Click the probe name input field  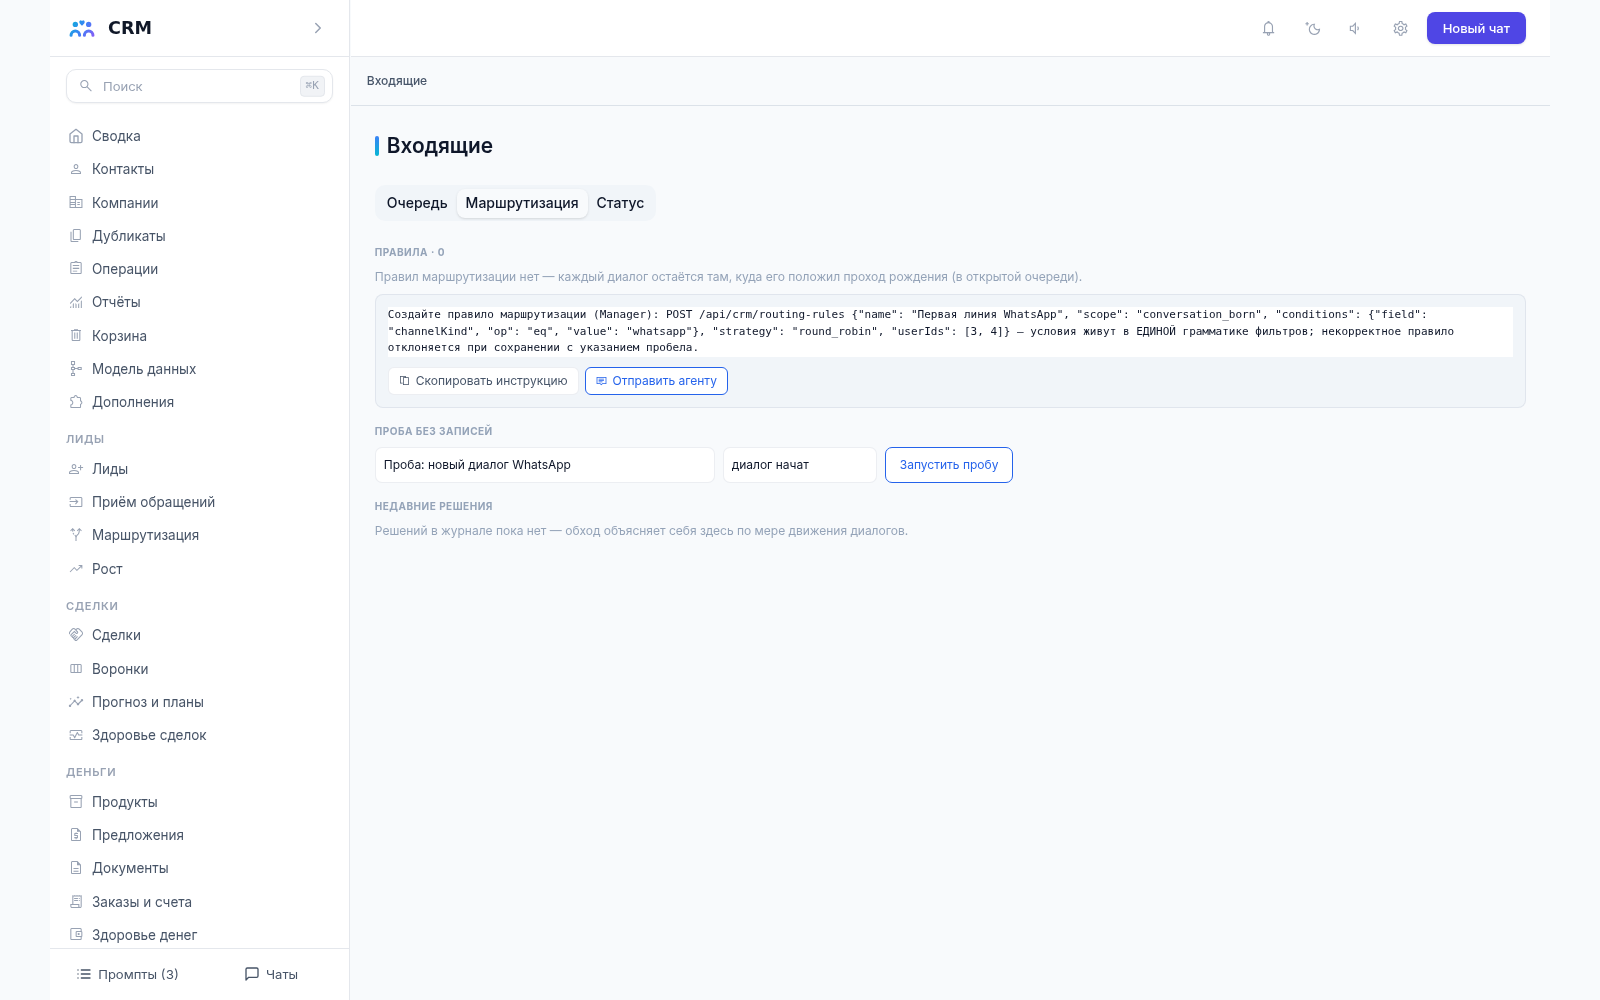pos(545,465)
